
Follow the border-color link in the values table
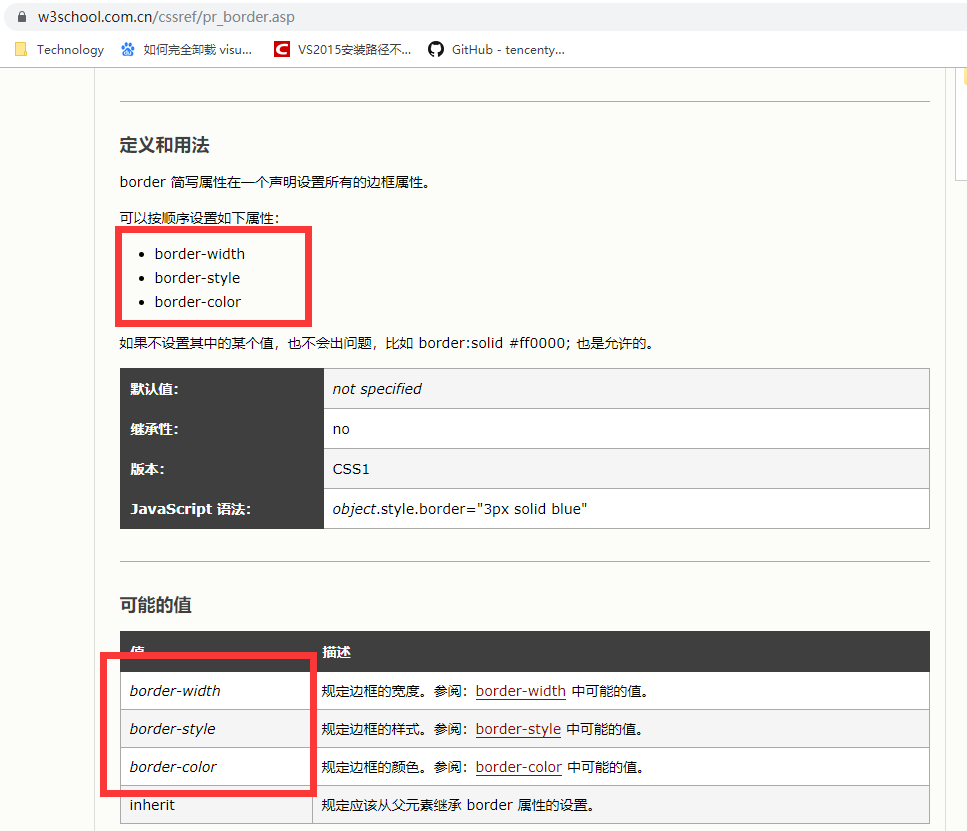tap(518, 767)
